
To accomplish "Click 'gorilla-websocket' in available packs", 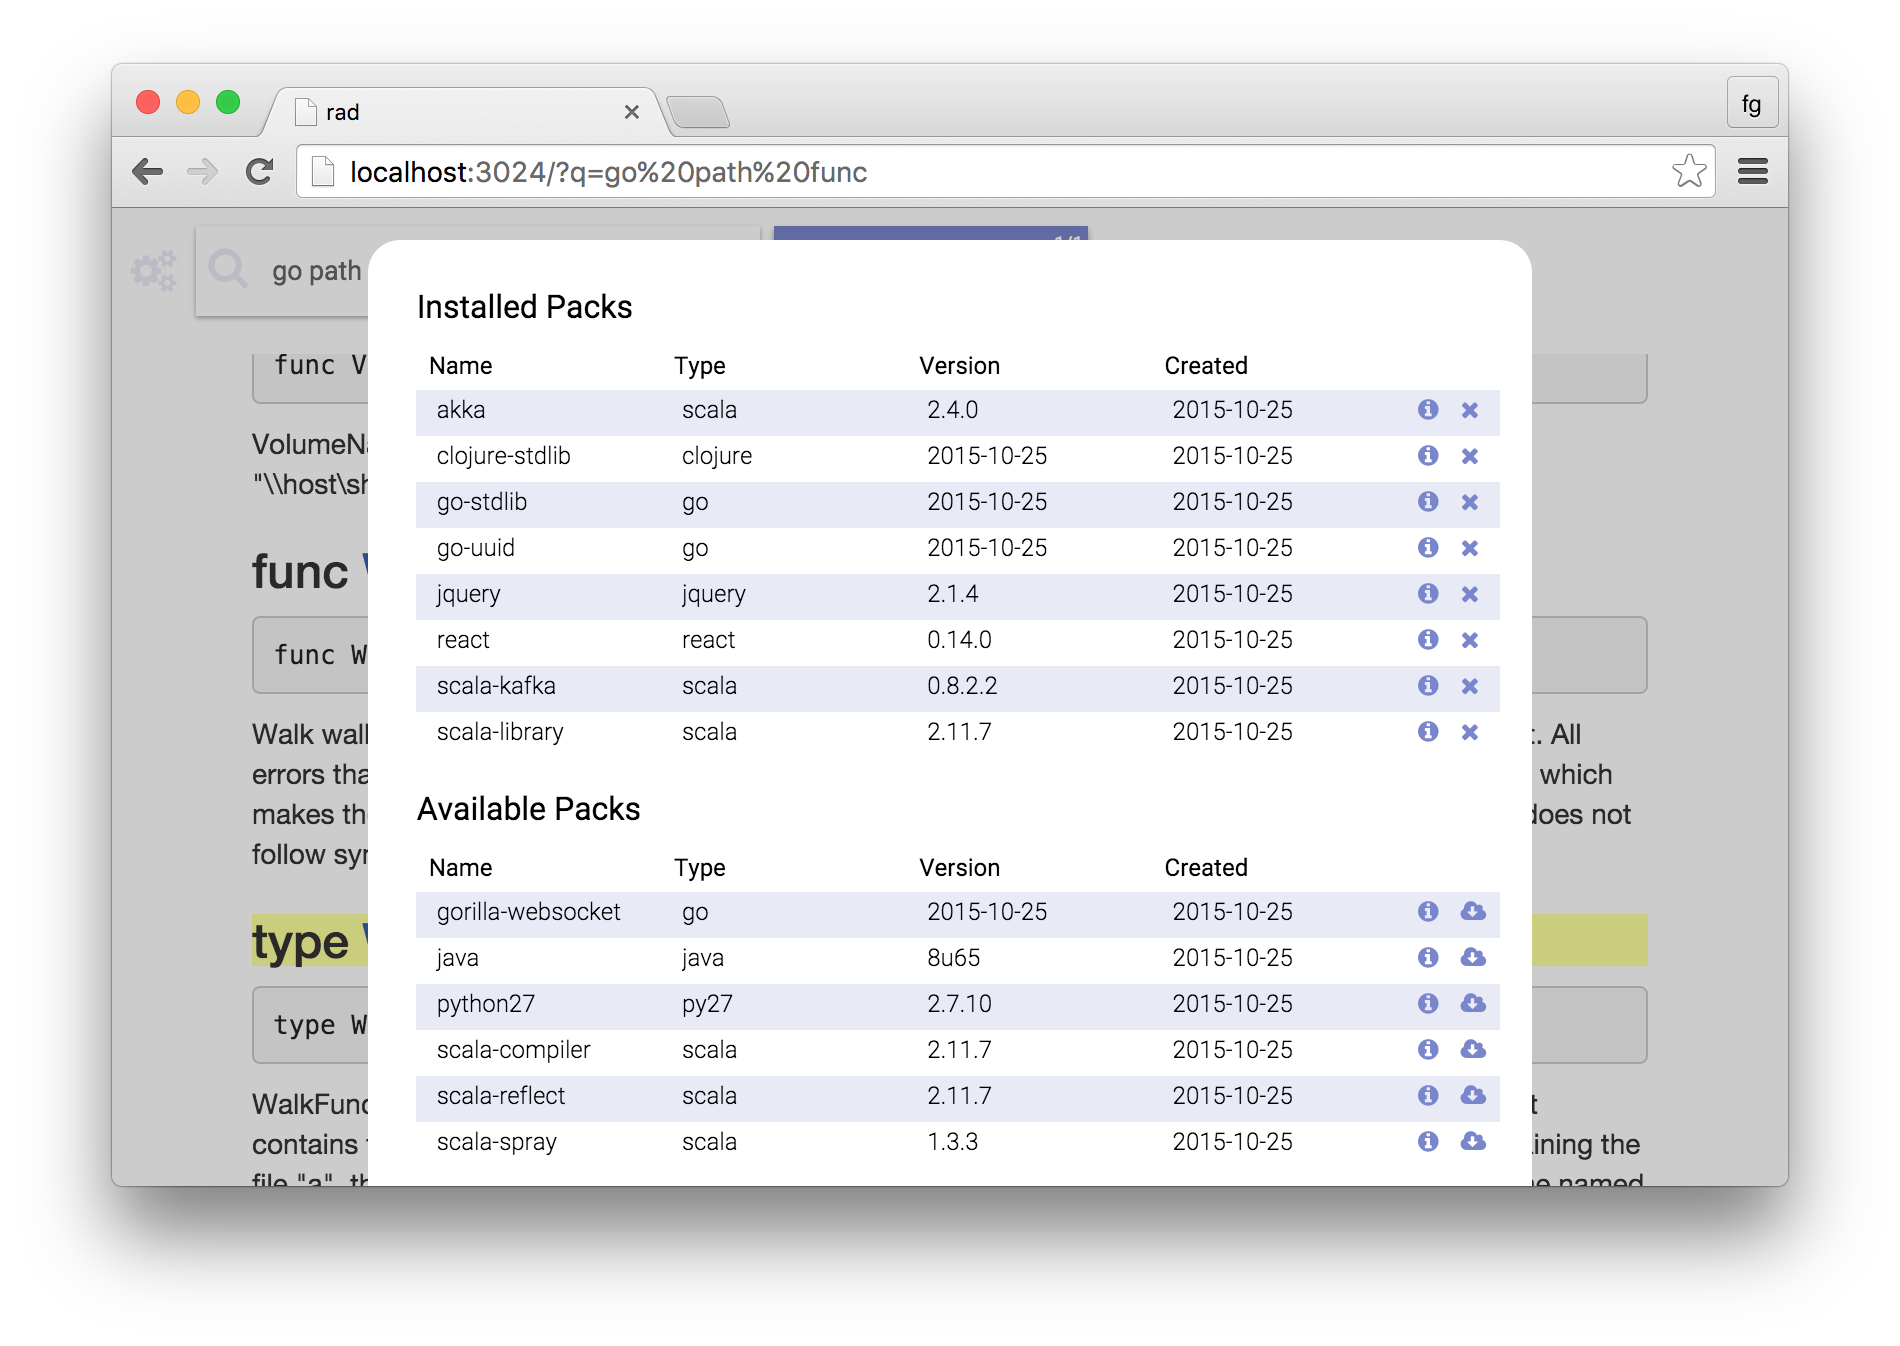I will tap(528, 912).
